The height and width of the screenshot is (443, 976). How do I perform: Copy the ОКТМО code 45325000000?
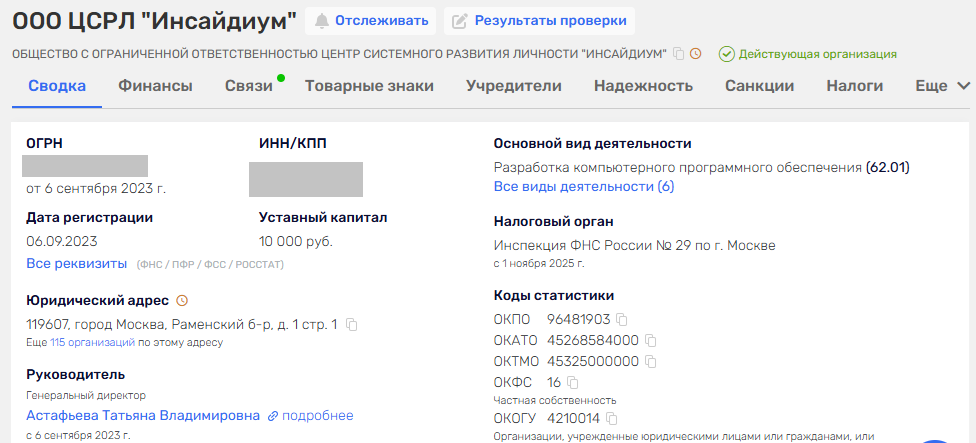(650, 361)
